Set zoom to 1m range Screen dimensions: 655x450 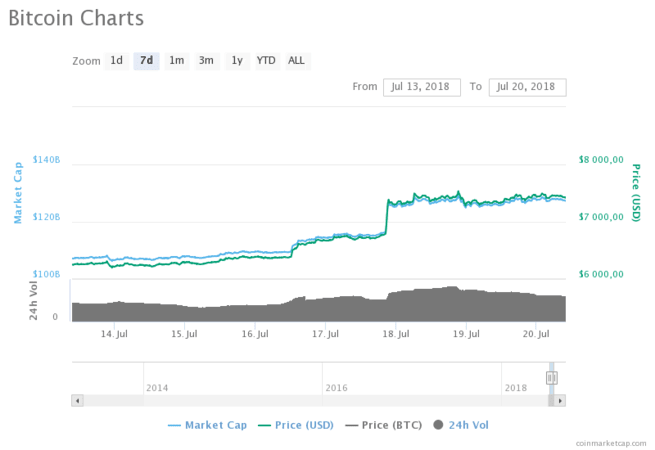tap(176, 61)
